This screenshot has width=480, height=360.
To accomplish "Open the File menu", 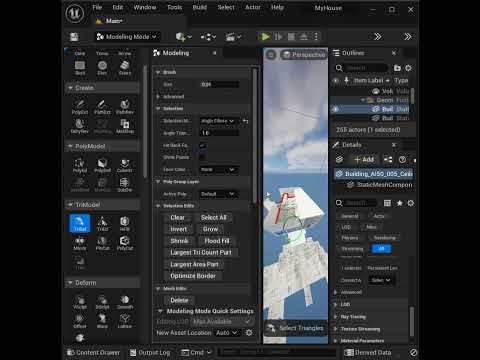I will pos(97,7).
